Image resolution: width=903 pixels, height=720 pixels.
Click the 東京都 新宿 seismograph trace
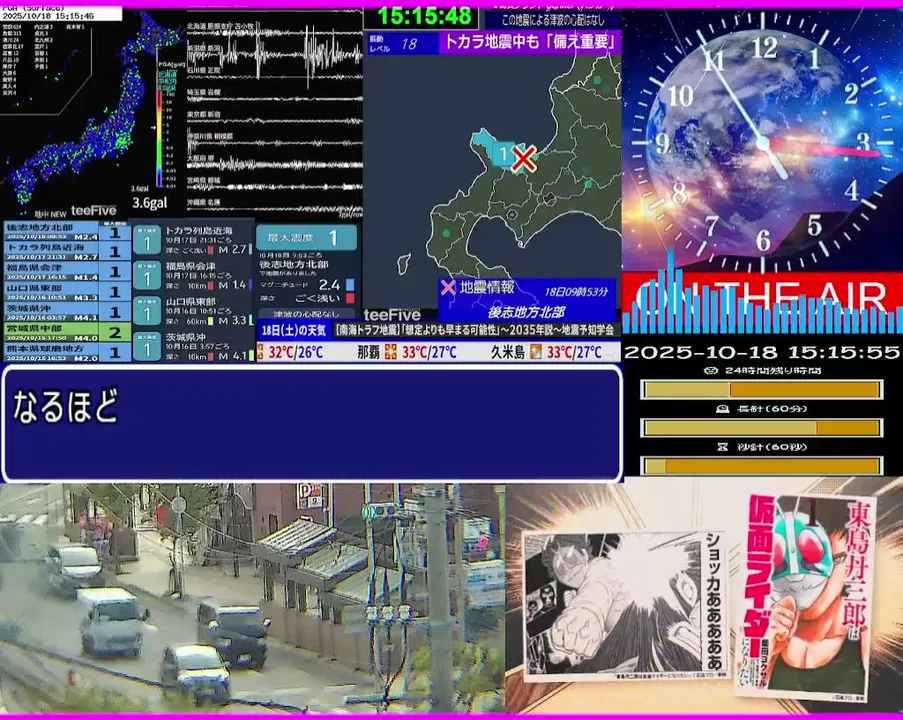tap(275, 120)
